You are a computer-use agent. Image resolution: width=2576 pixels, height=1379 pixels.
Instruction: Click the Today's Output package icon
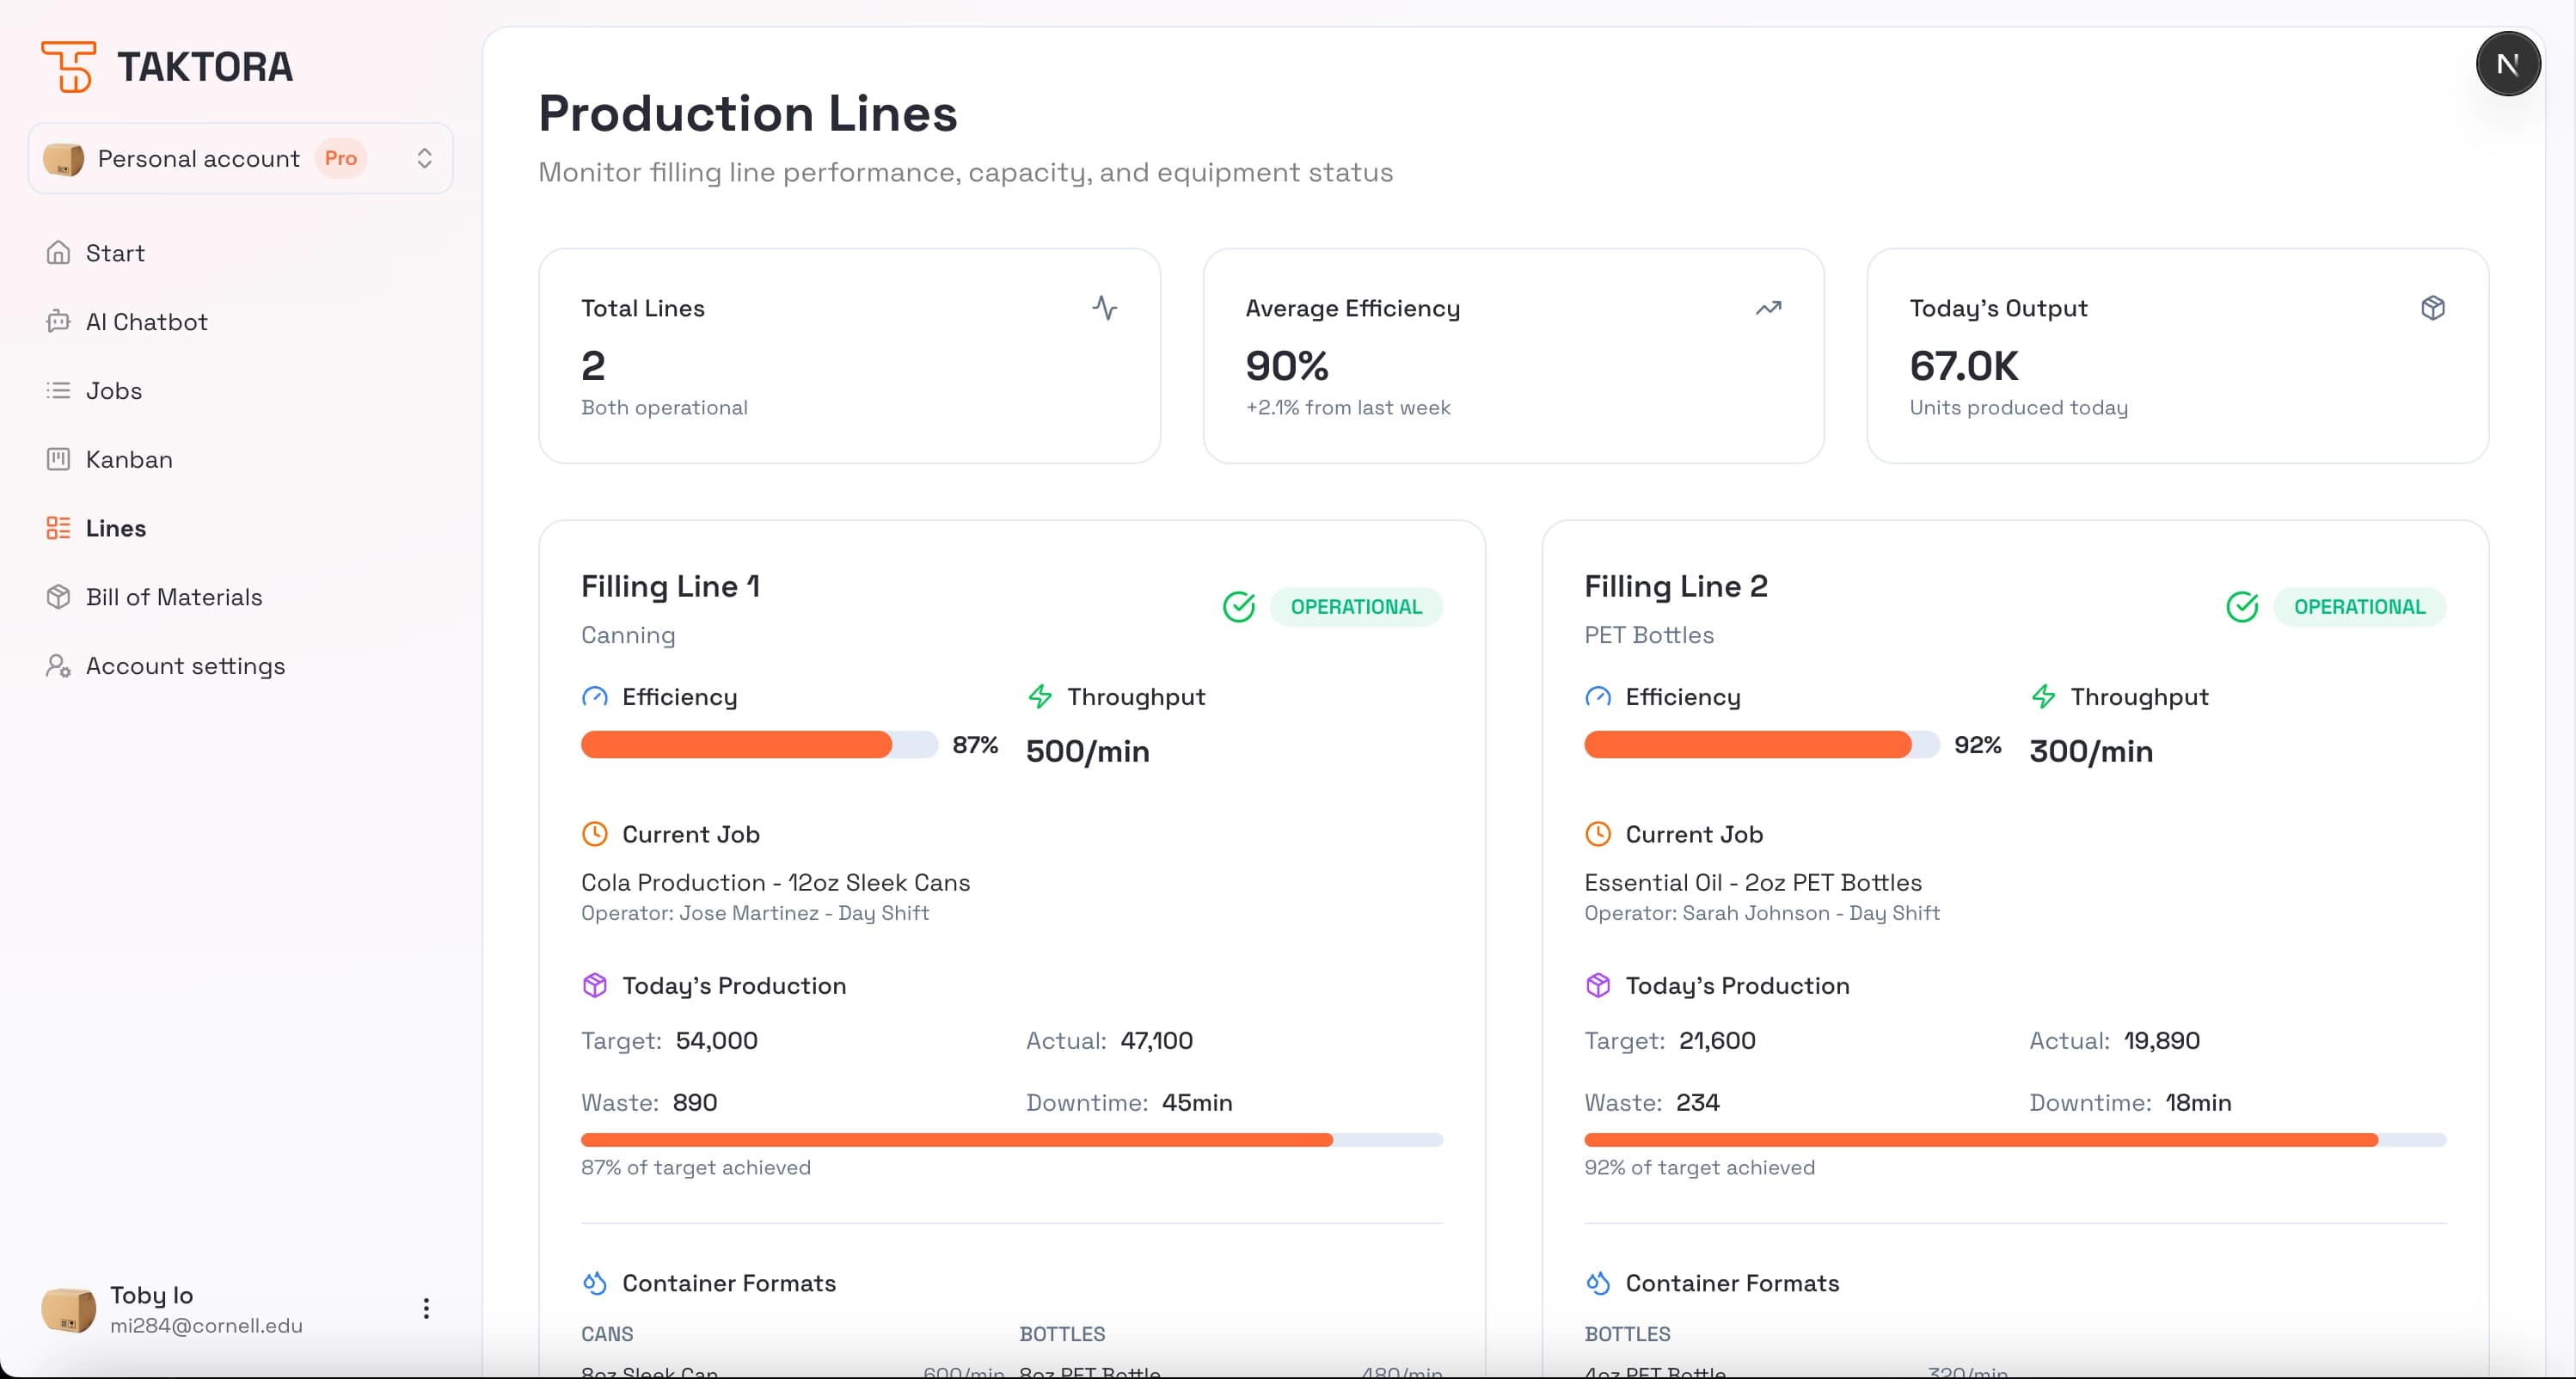(x=2434, y=307)
